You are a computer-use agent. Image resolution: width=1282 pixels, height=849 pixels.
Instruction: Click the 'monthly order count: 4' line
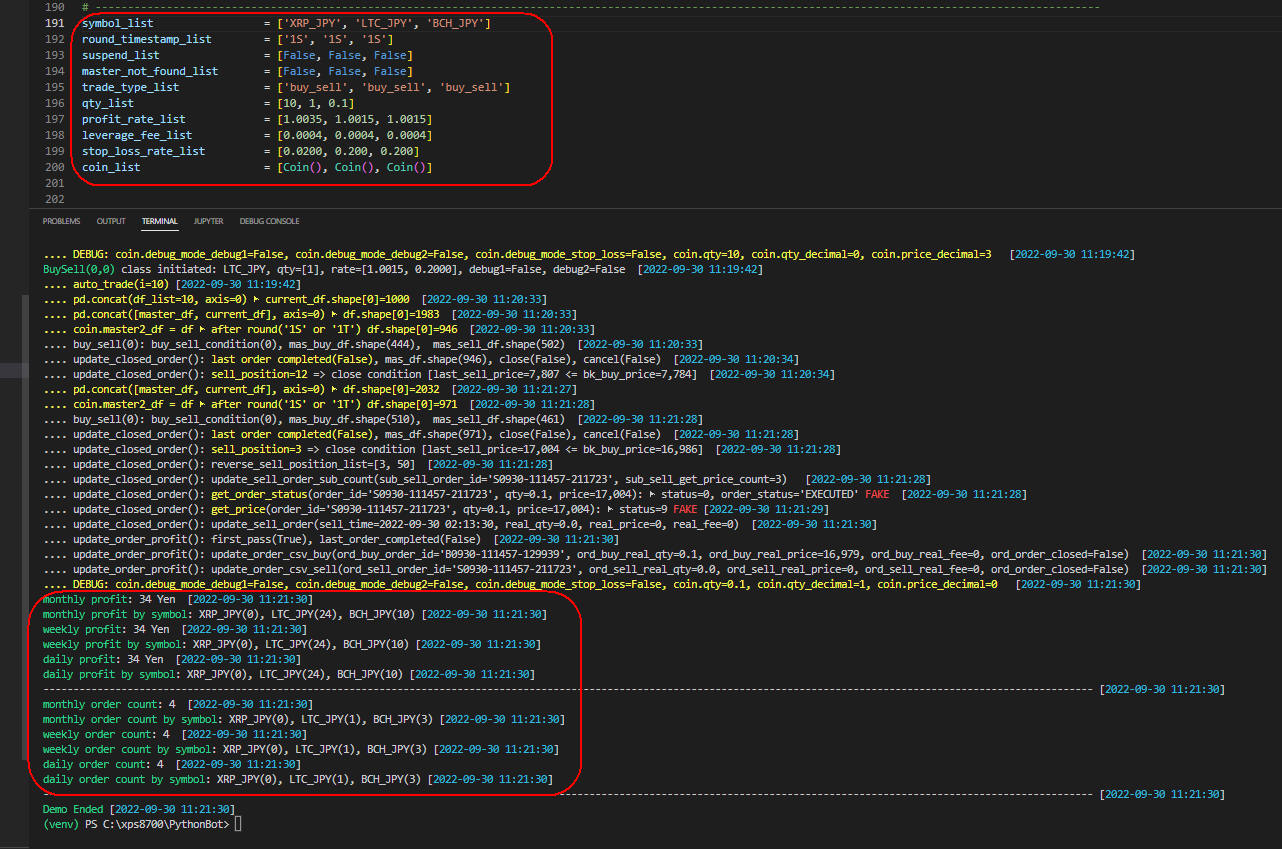(x=177, y=704)
